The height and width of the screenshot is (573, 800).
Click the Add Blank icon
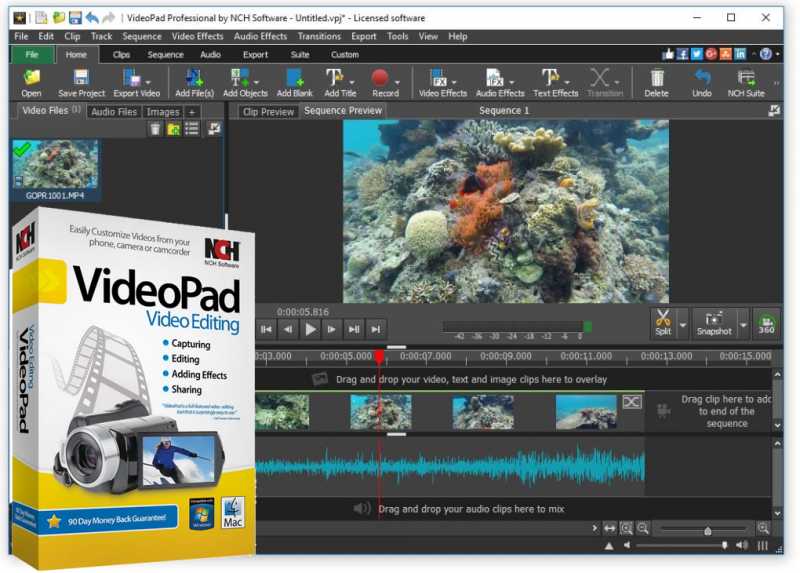coord(294,83)
